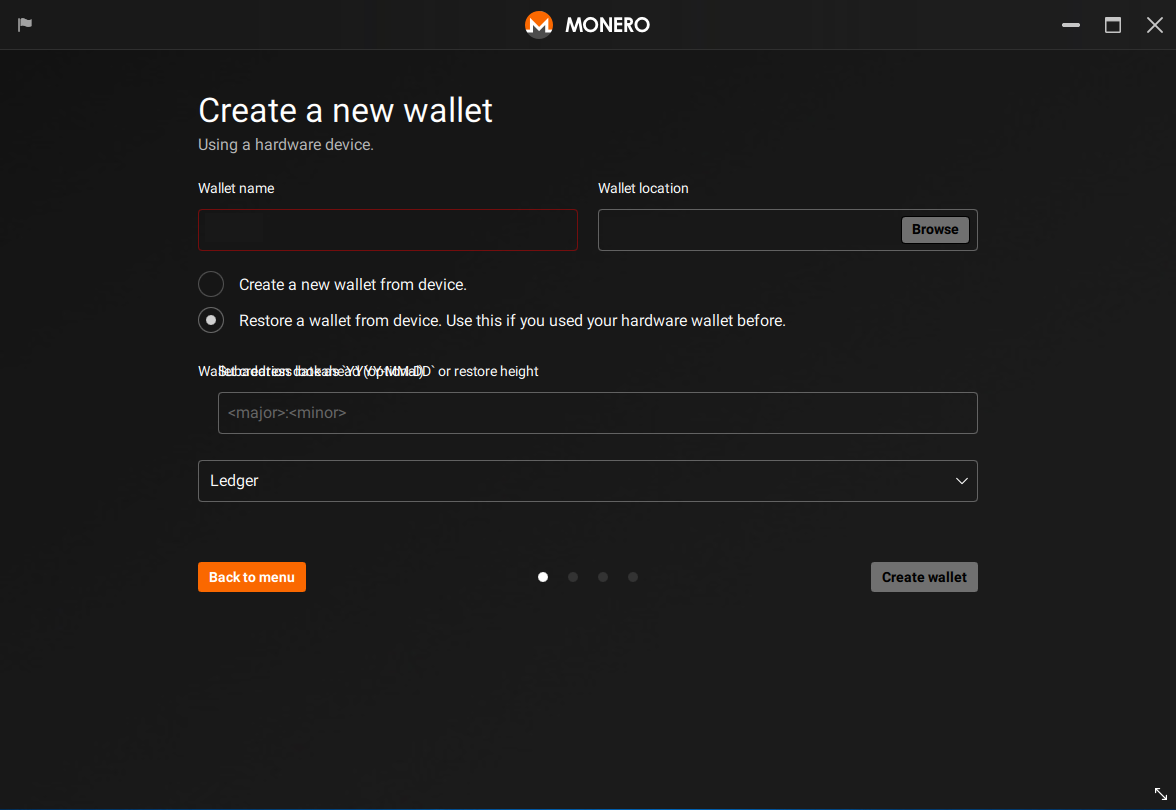Click the MONERO title text
The width and height of the screenshot is (1176, 810).
click(x=608, y=25)
